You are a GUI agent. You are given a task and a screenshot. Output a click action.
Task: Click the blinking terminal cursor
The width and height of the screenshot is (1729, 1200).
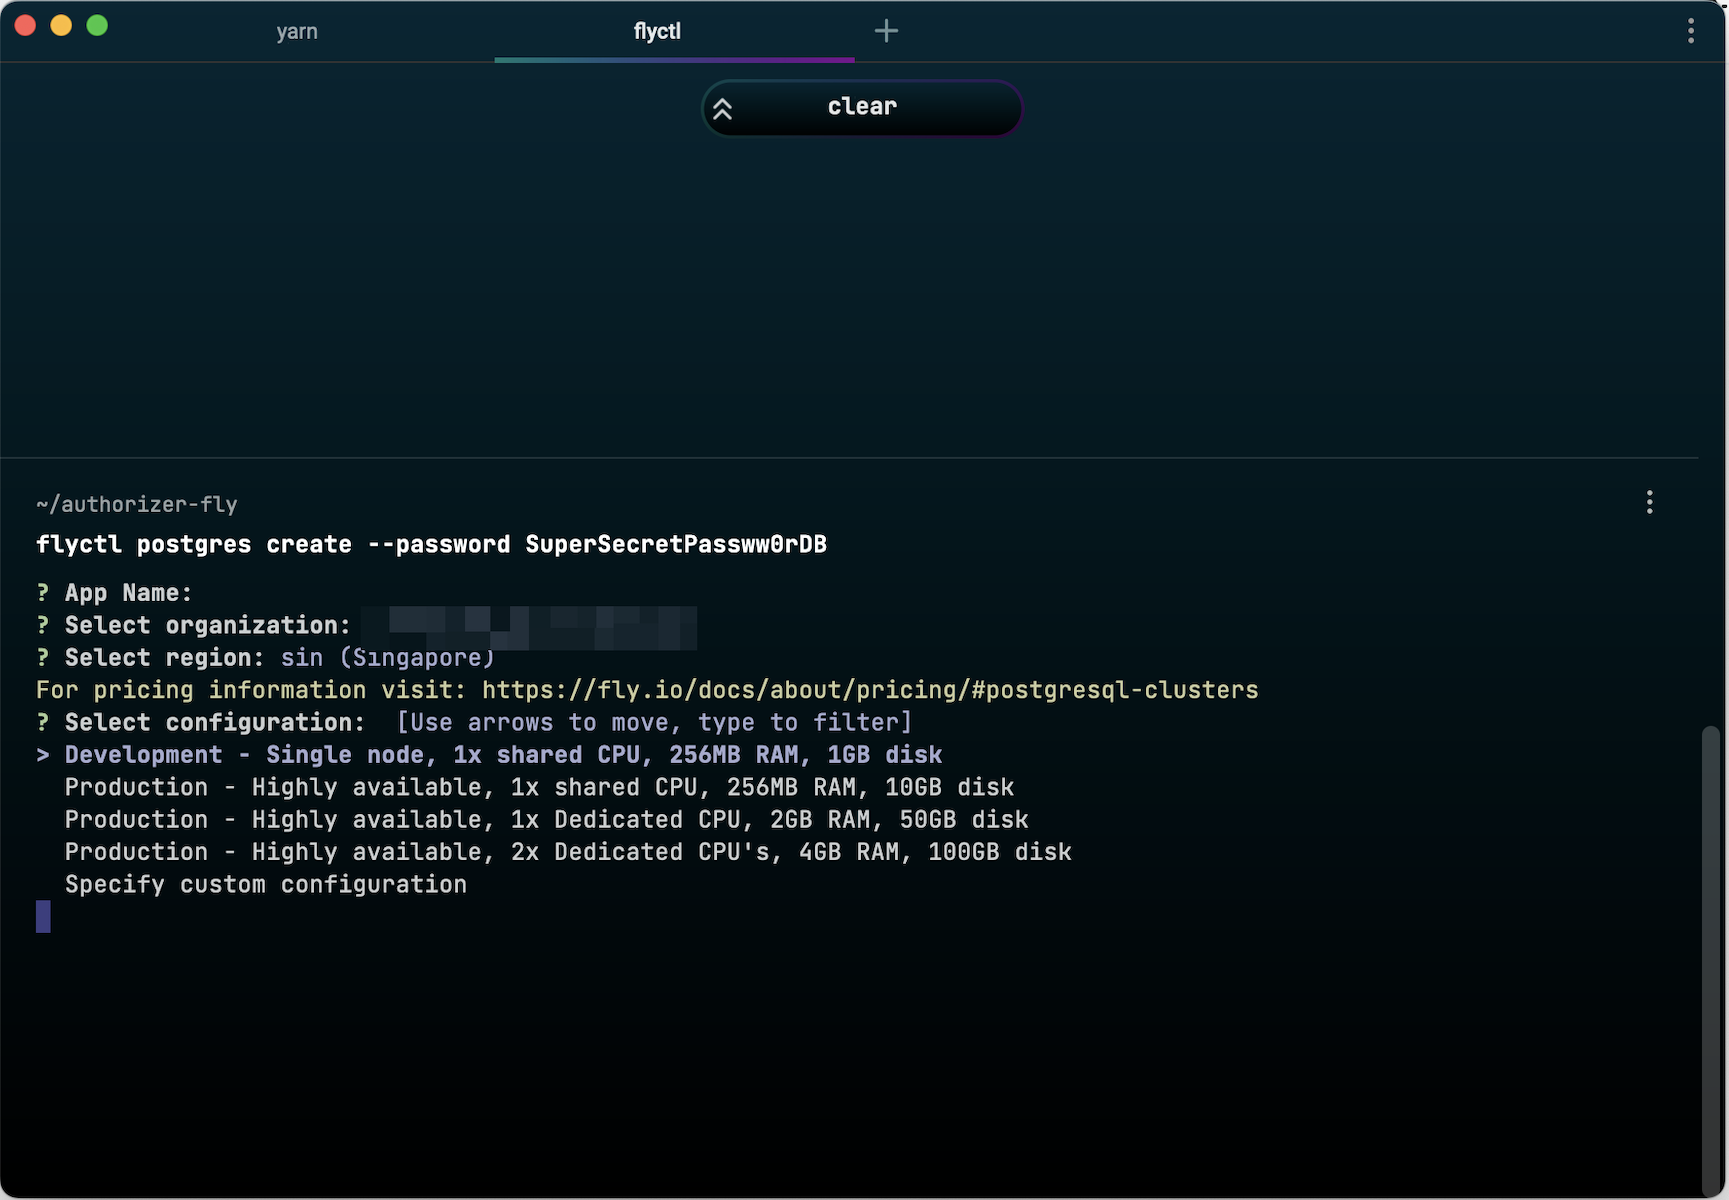(x=43, y=916)
